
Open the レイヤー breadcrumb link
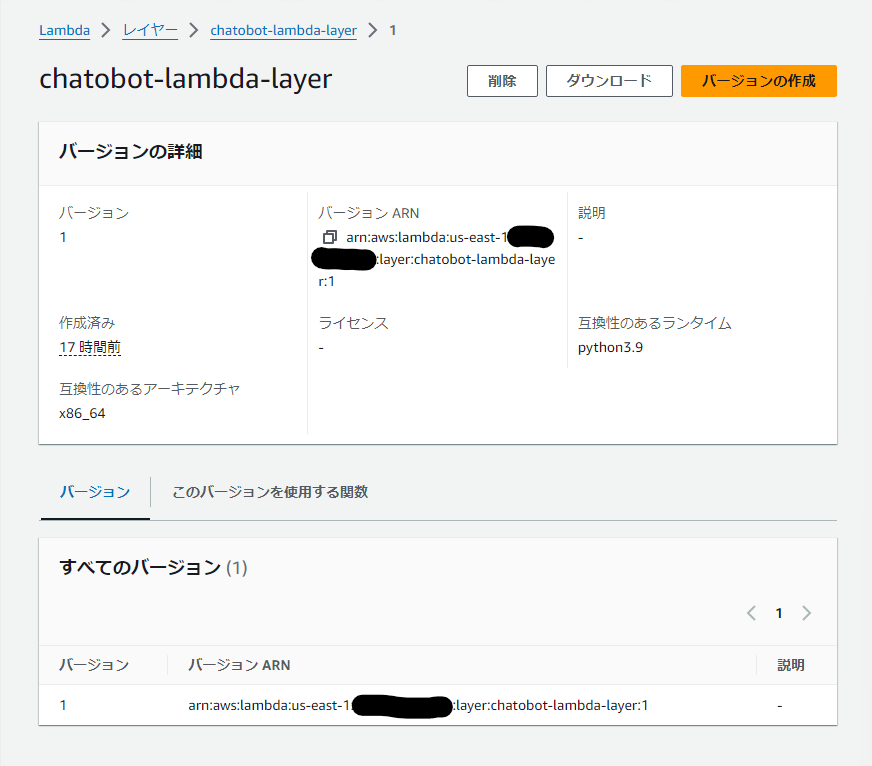[x=150, y=31]
